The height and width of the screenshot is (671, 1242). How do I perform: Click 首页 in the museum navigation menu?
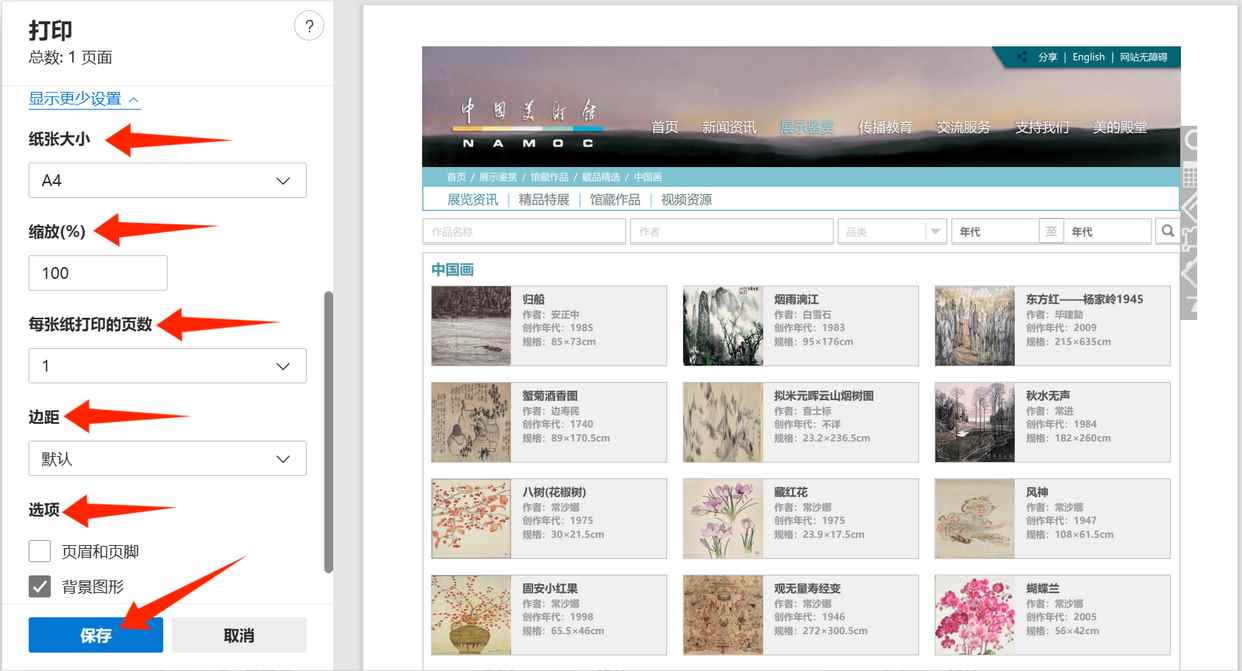click(x=665, y=127)
